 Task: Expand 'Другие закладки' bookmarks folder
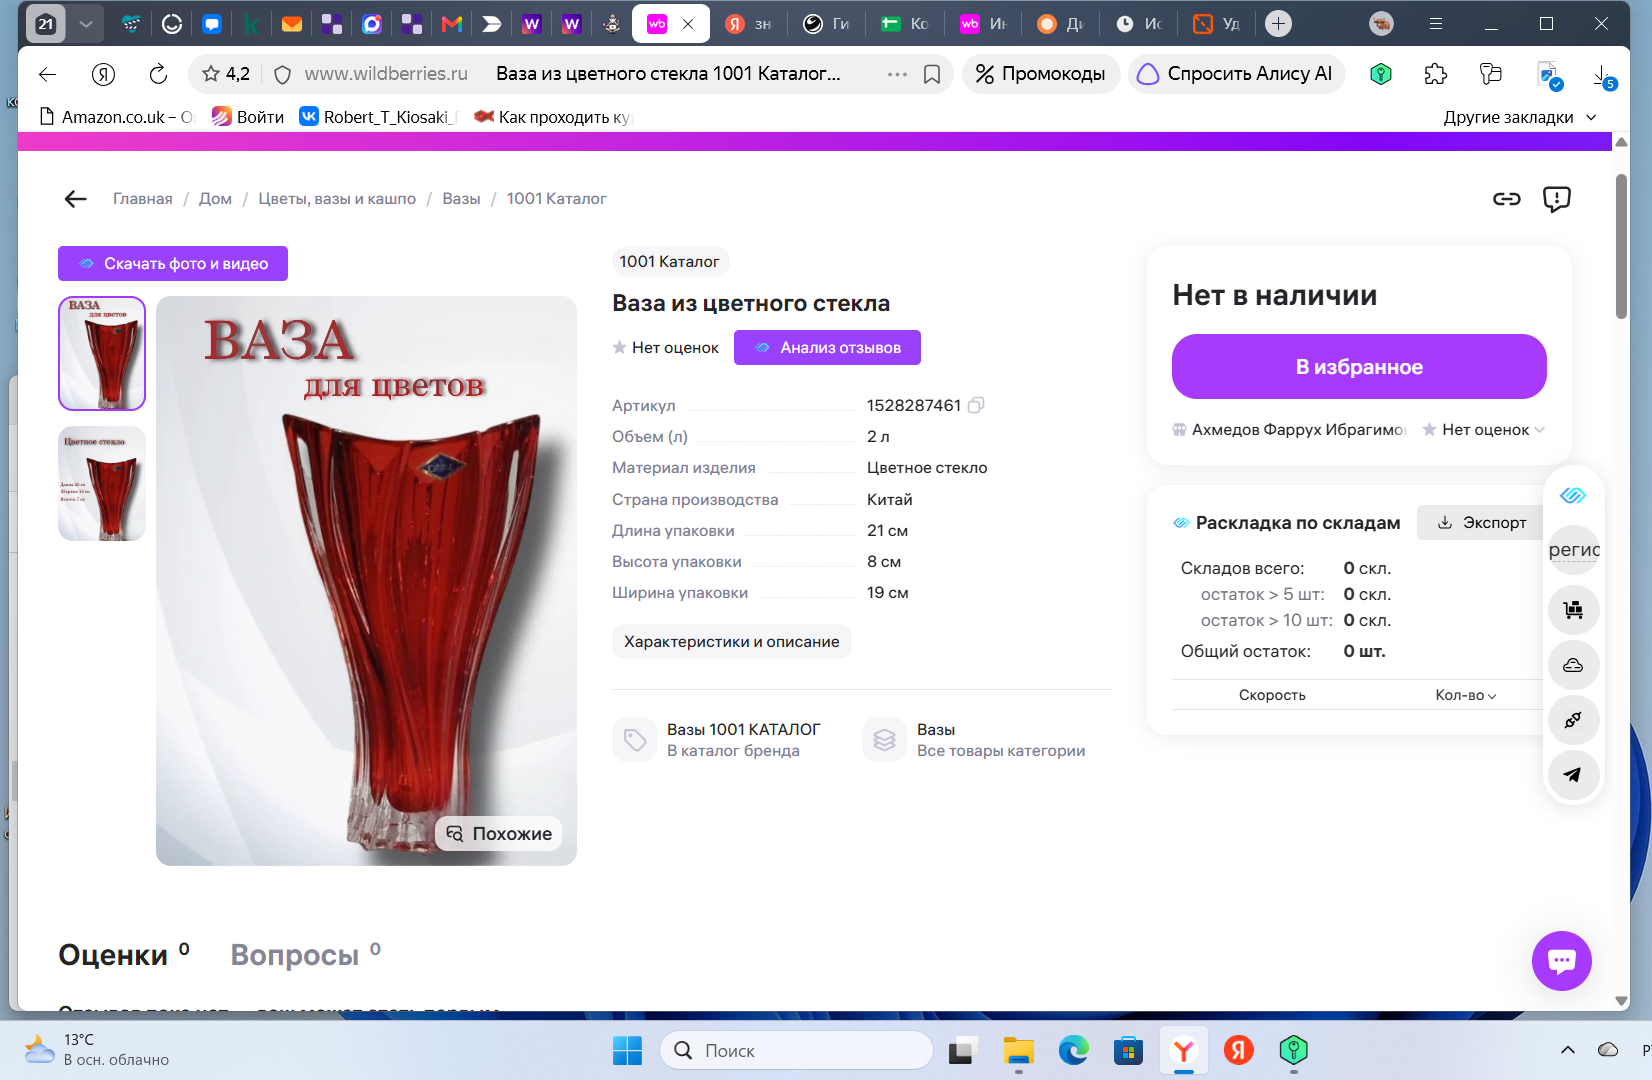coord(1519,117)
